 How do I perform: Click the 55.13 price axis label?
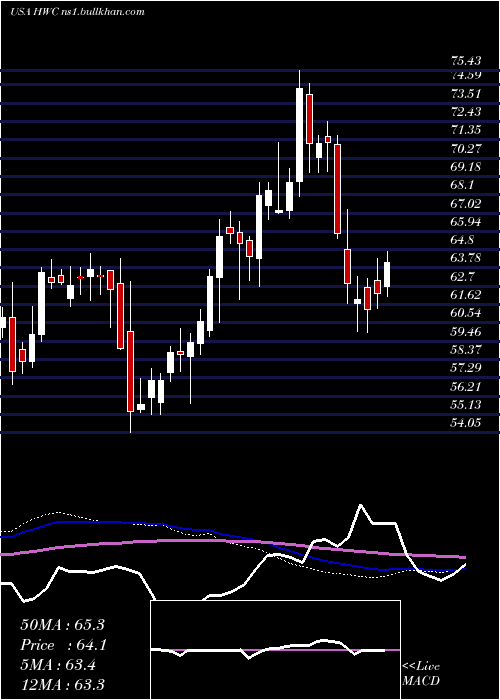coord(466,404)
